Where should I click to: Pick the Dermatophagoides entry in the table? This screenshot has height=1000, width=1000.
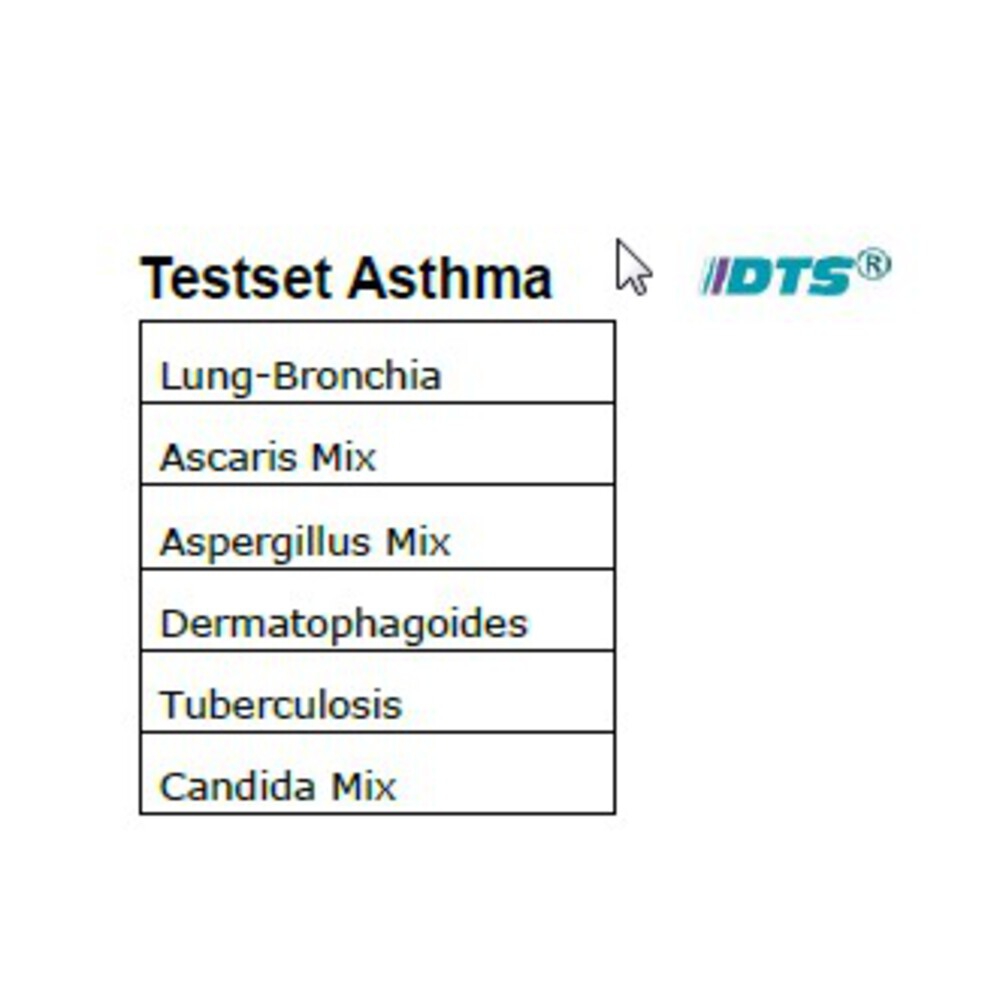(377, 610)
